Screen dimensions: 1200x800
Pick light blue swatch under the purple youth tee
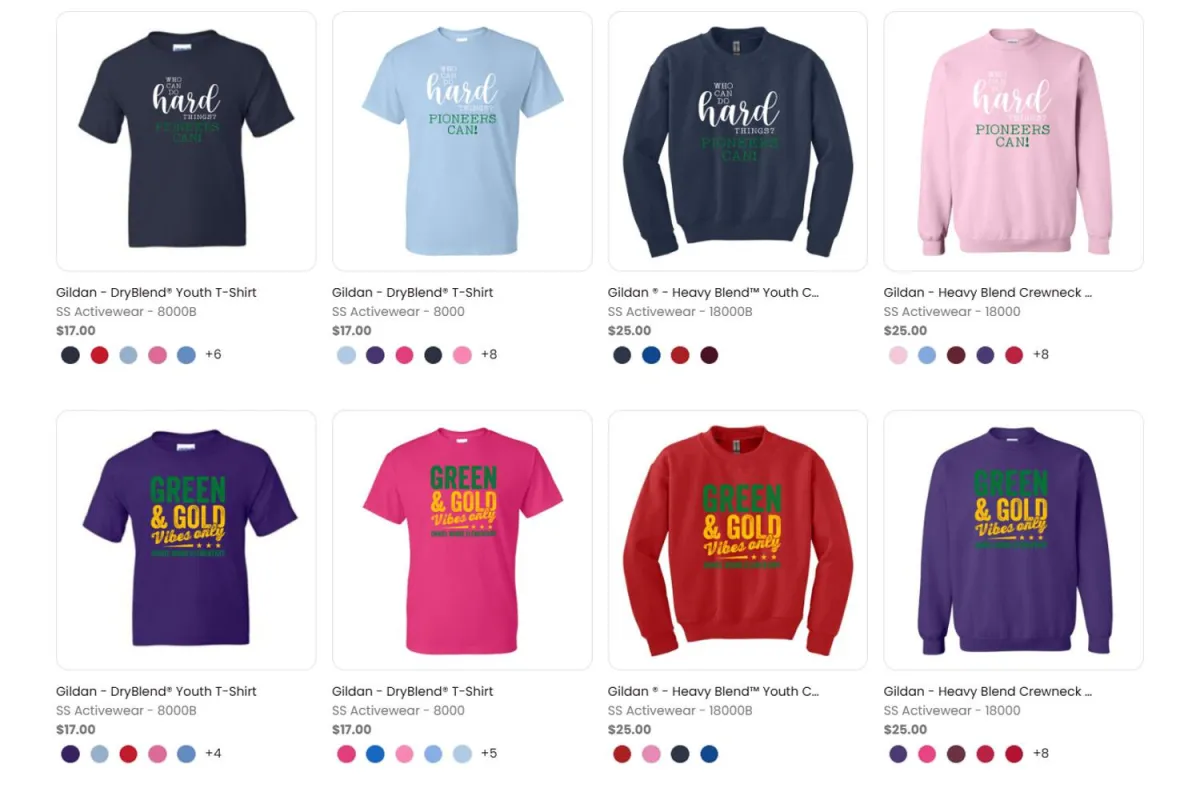coord(99,754)
